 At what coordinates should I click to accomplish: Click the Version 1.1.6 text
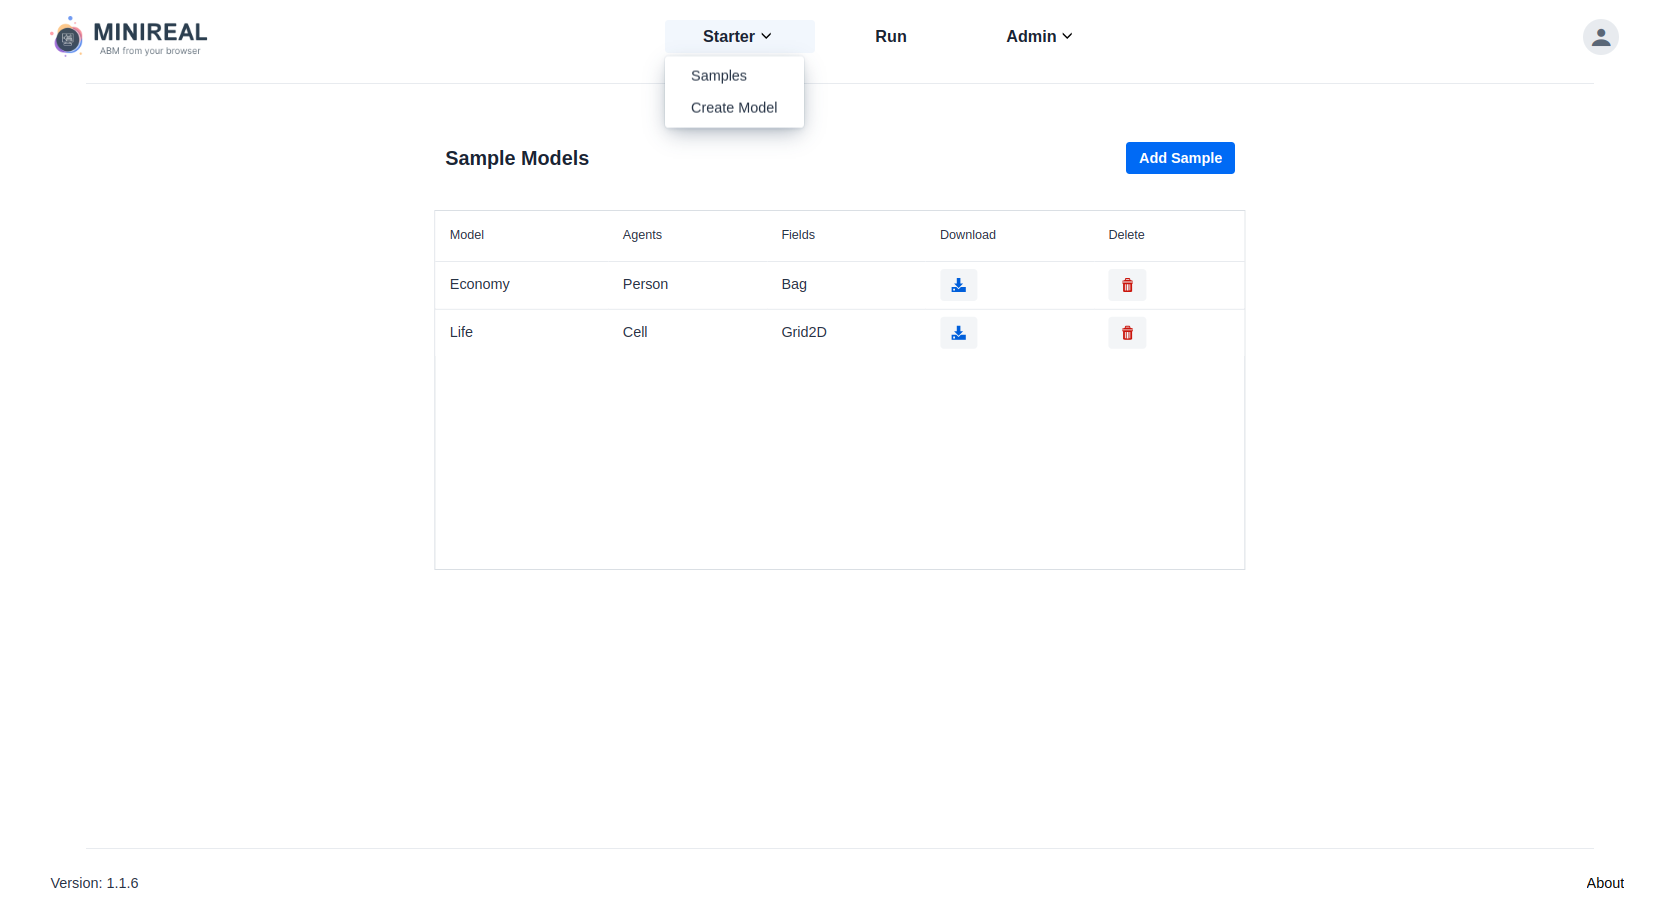[95, 883]
